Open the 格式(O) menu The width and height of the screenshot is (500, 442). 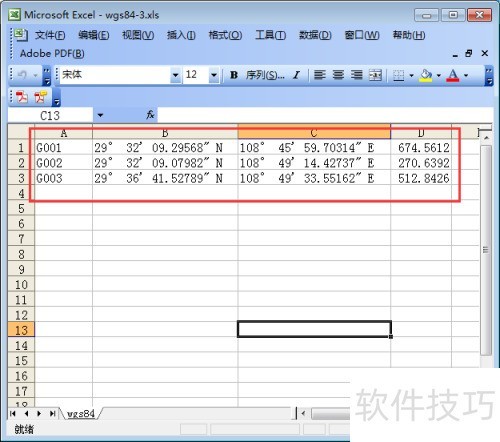pyautogui.click(x=225, y=35)
